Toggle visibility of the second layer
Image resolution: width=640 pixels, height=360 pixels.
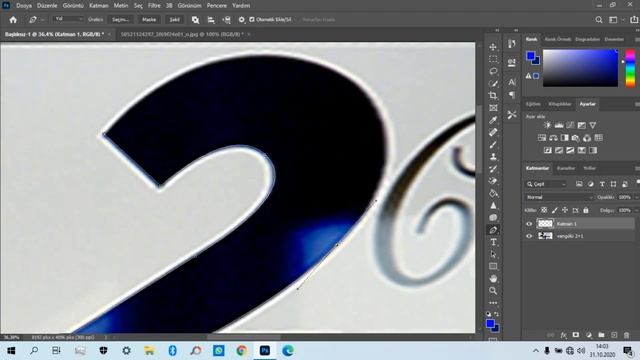(x=529, y=236)
